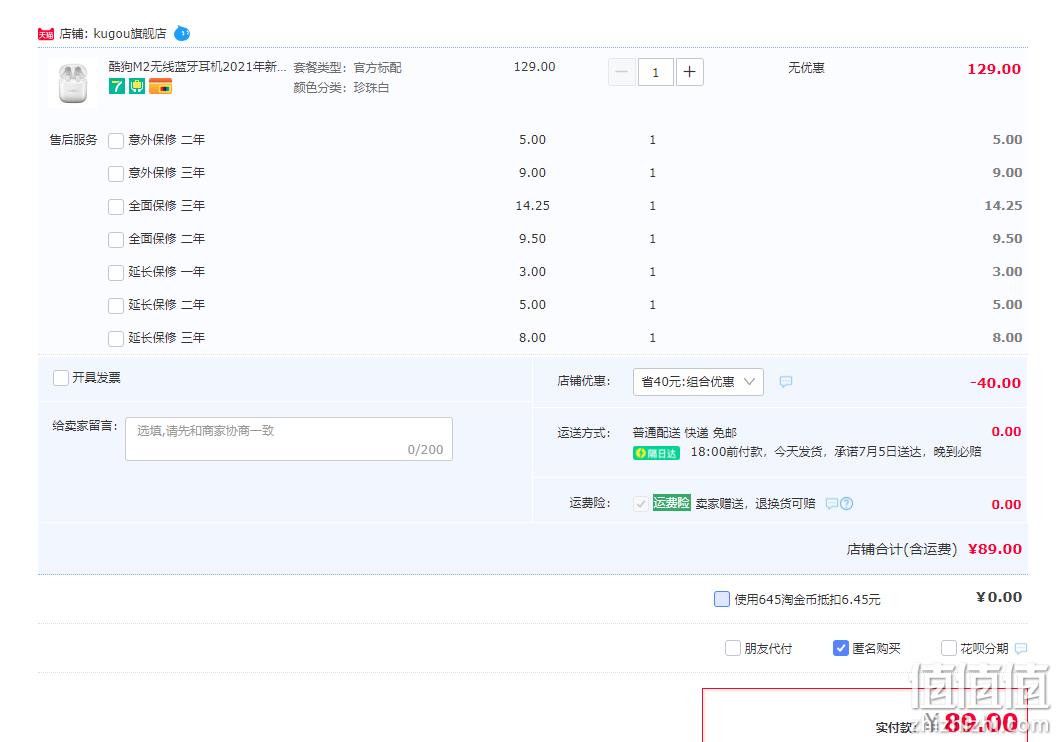Check 意外保修 二年 service option
Viewport: 1059px width, 742px height.
[x=116, y=140]
